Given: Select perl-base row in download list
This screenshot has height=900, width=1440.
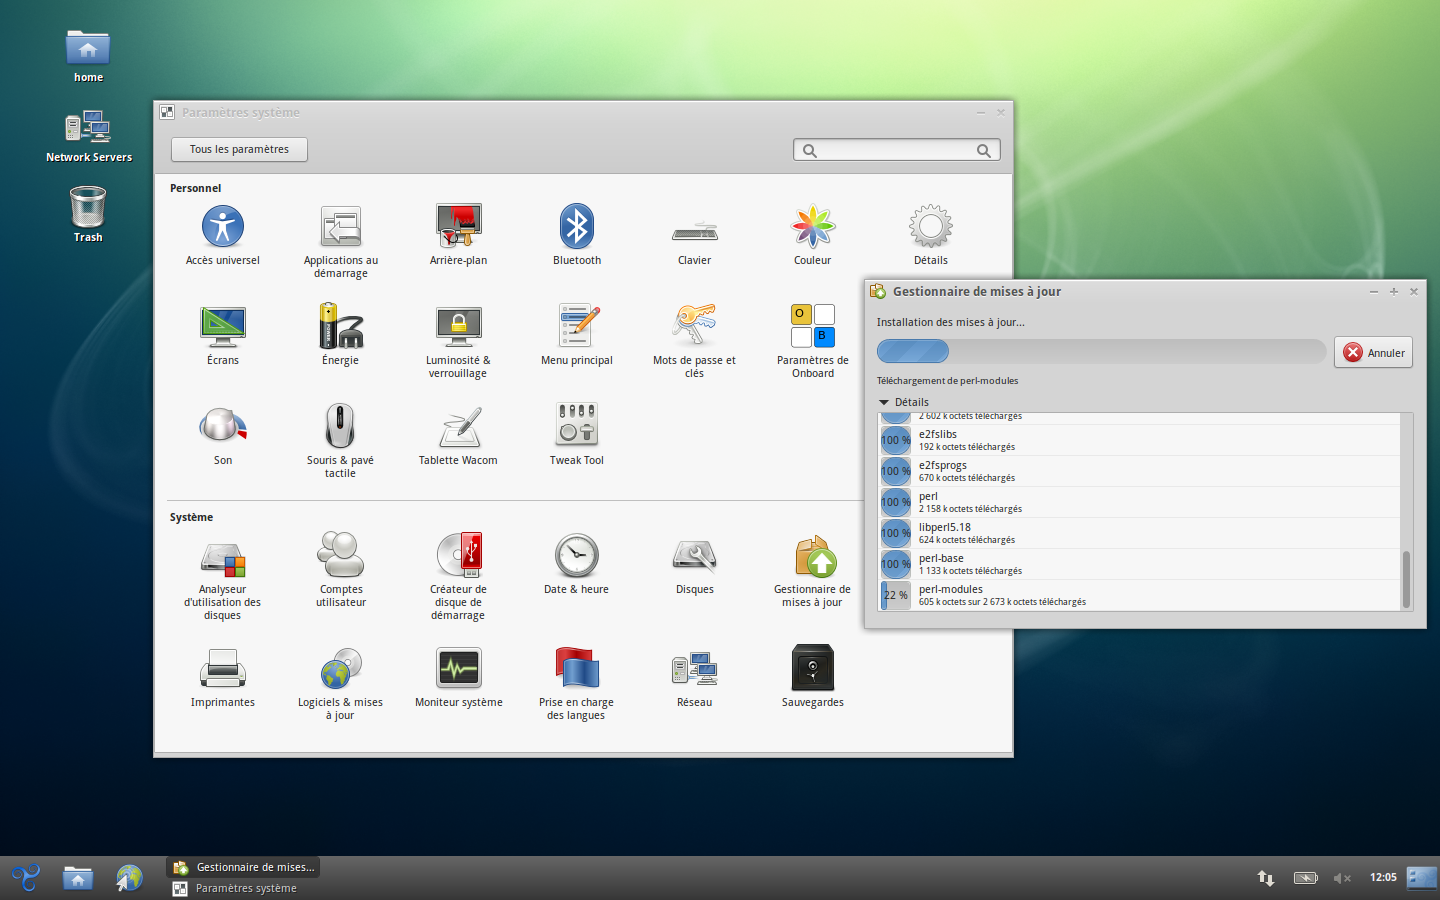Looking at the screenshot, I should (1139, 564).
